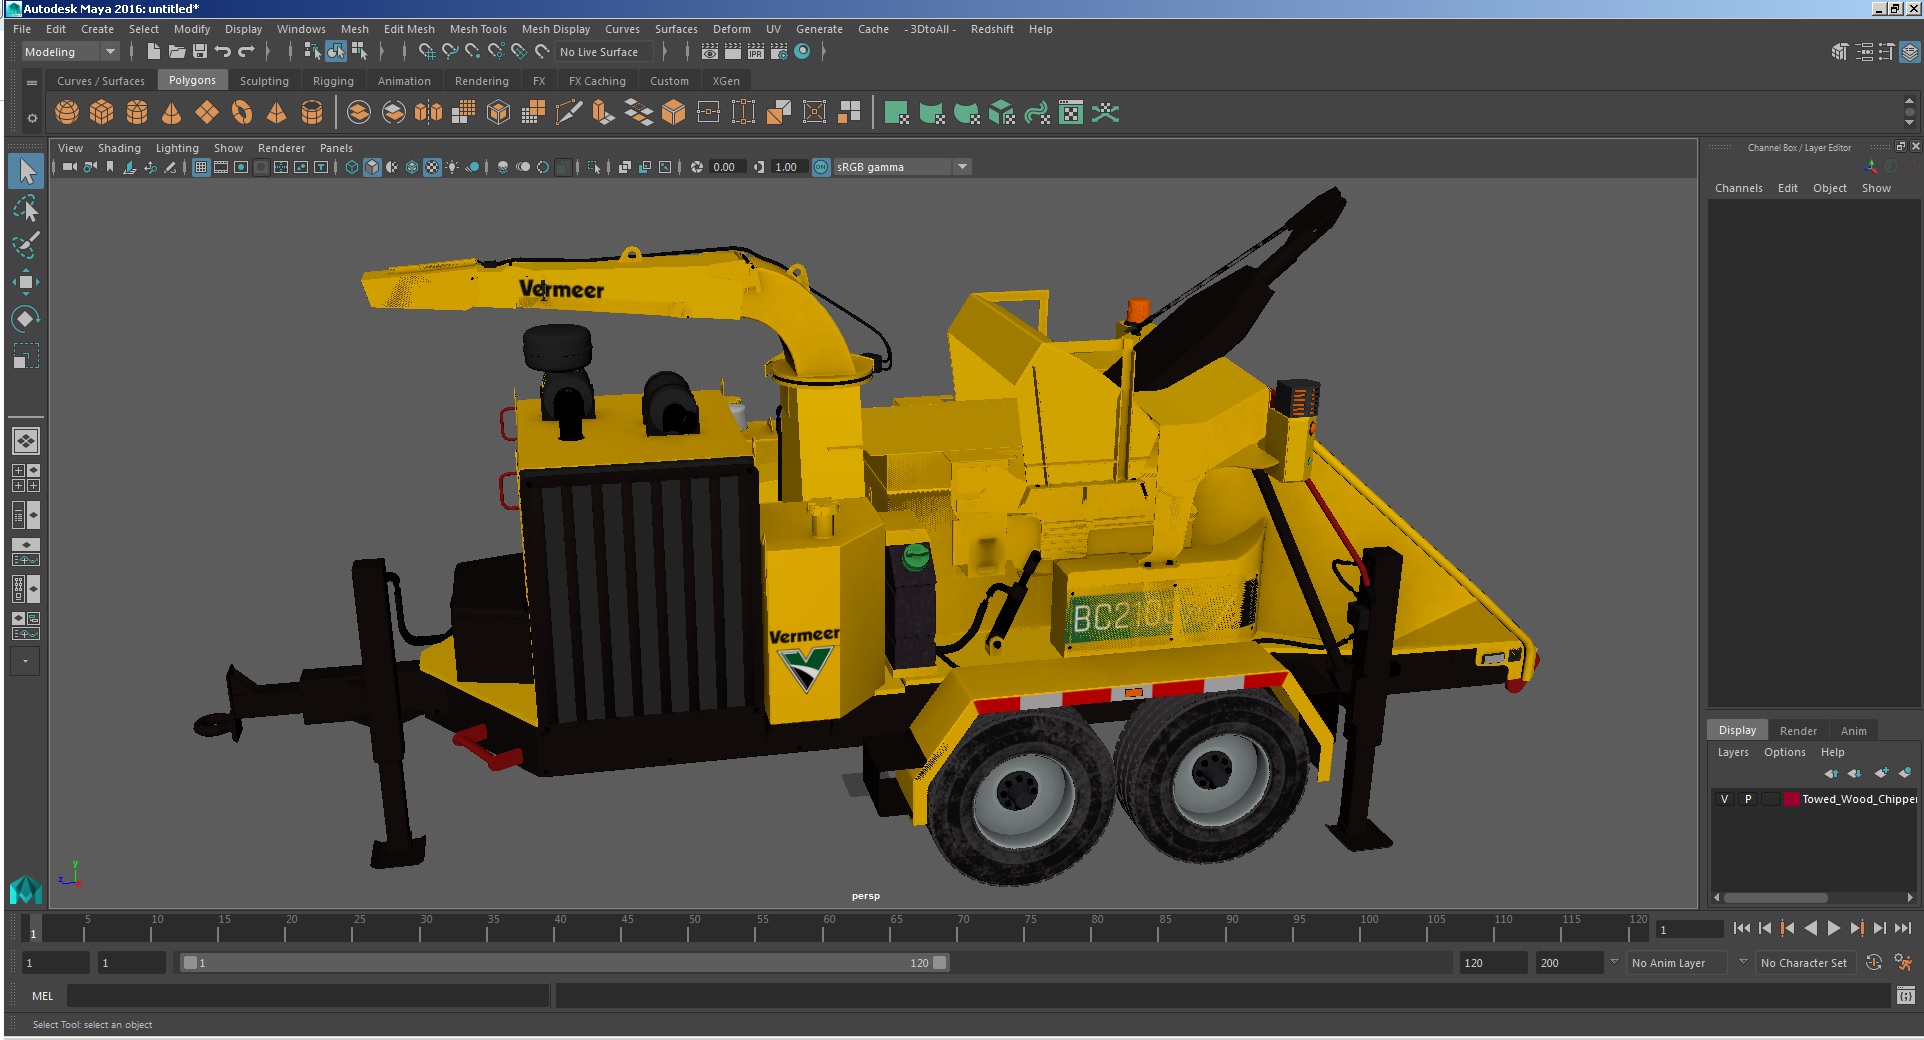Click the layer editor horizontal scrollbar
Image resolution: width=1924 pixels, height=1040 pixels.
point(1775,897)
